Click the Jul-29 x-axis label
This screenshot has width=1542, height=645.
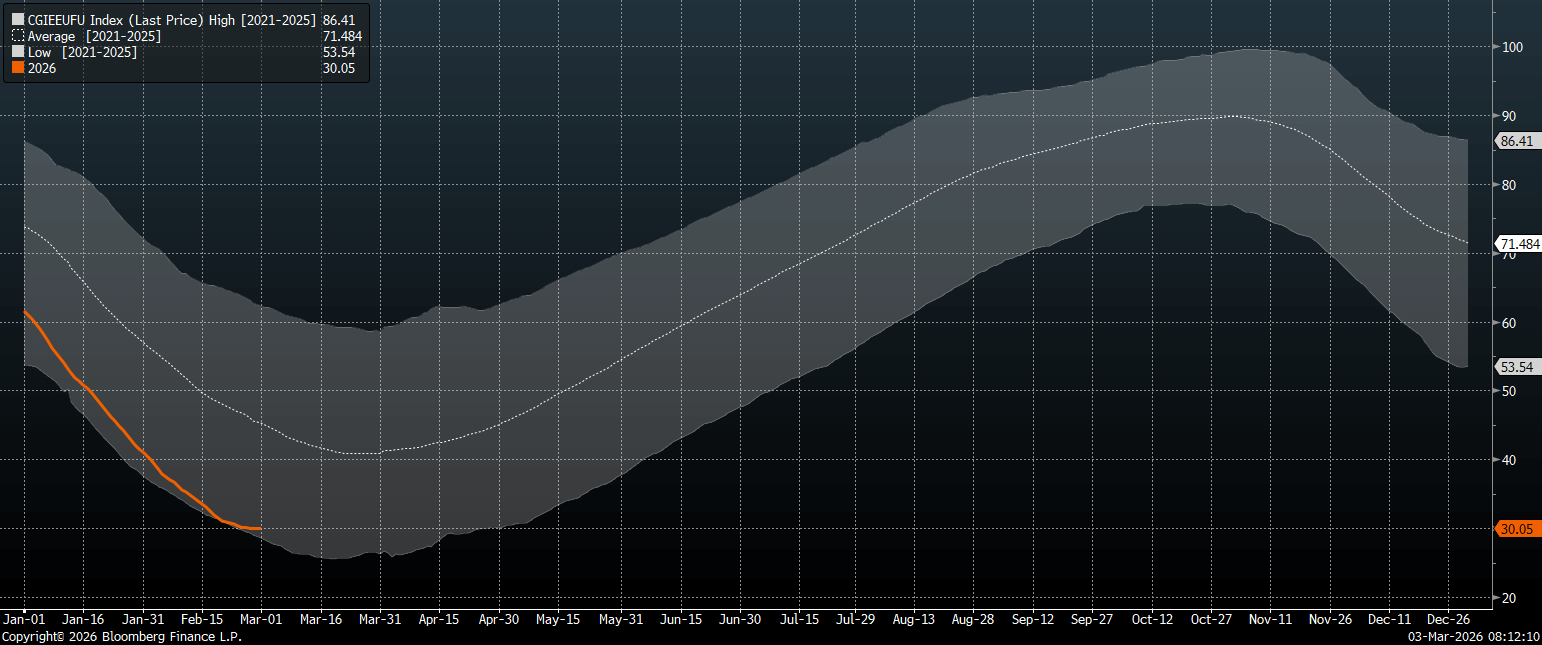(x=854, y=620)
